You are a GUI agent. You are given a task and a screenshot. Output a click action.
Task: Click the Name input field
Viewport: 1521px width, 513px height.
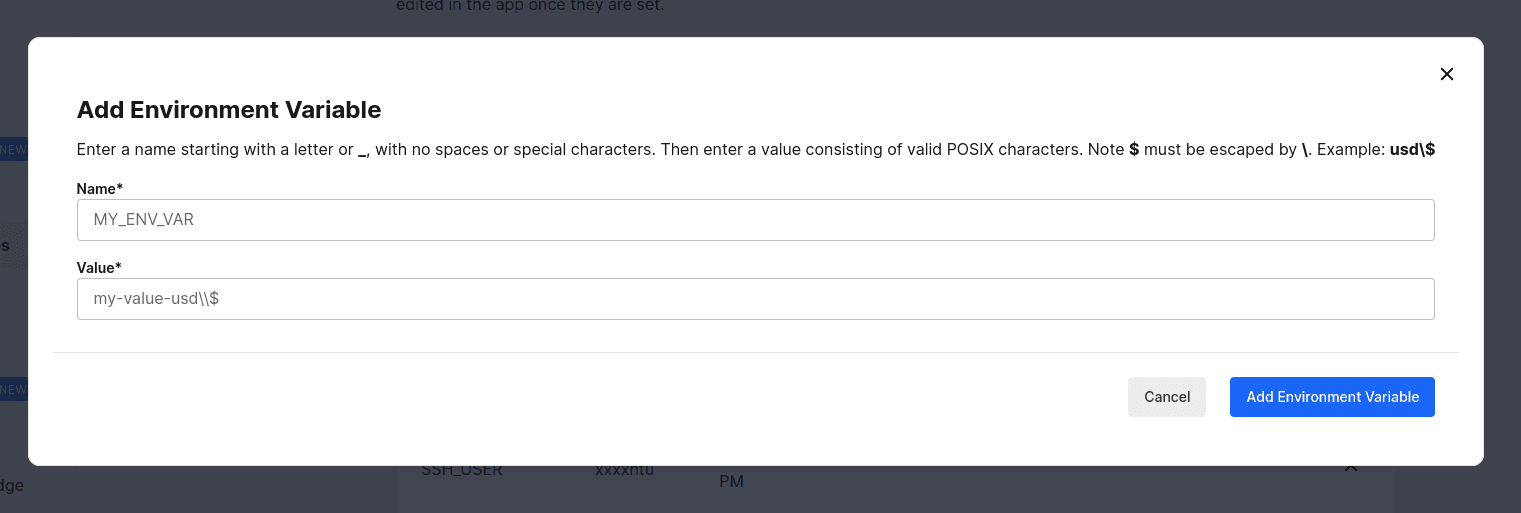(x=755, y=220)
